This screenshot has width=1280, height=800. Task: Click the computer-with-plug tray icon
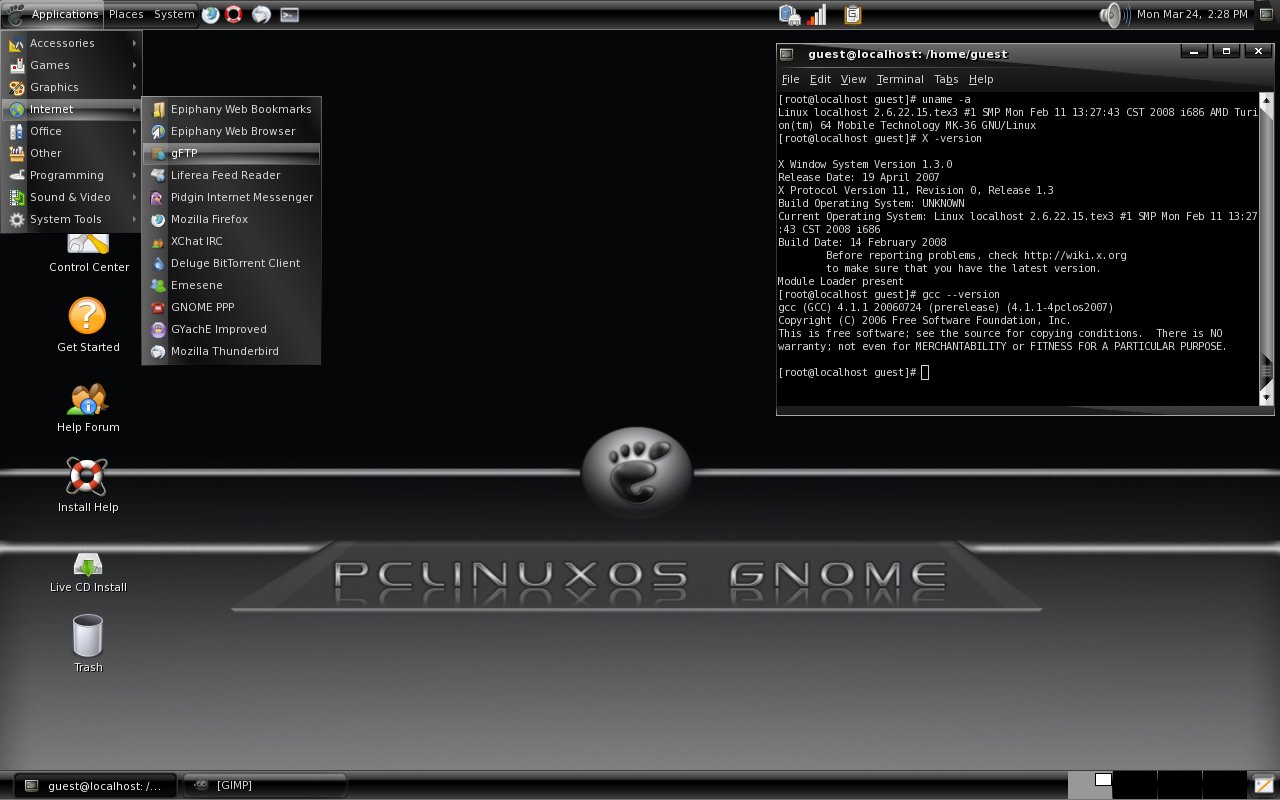point(790,14)
